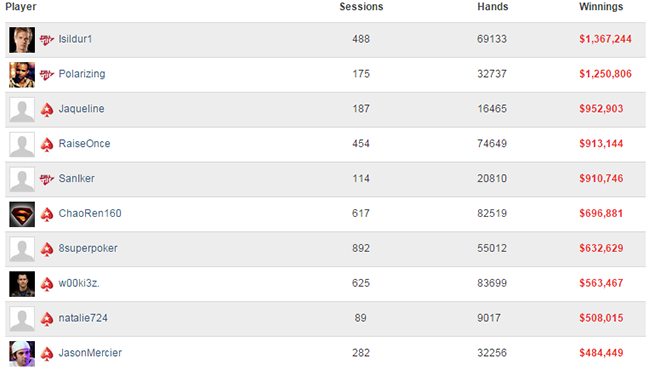Open the RaiseOnce player link
This screenshot has width=650, height=370.
point(84,143)
